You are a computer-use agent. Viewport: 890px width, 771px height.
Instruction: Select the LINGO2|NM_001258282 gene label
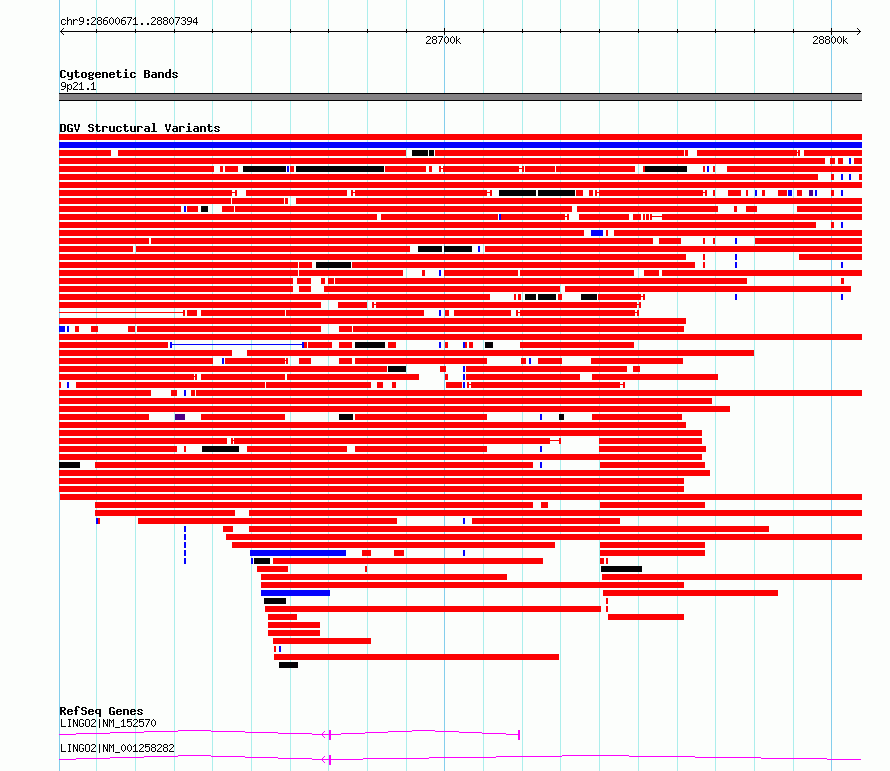coord(117,748)
